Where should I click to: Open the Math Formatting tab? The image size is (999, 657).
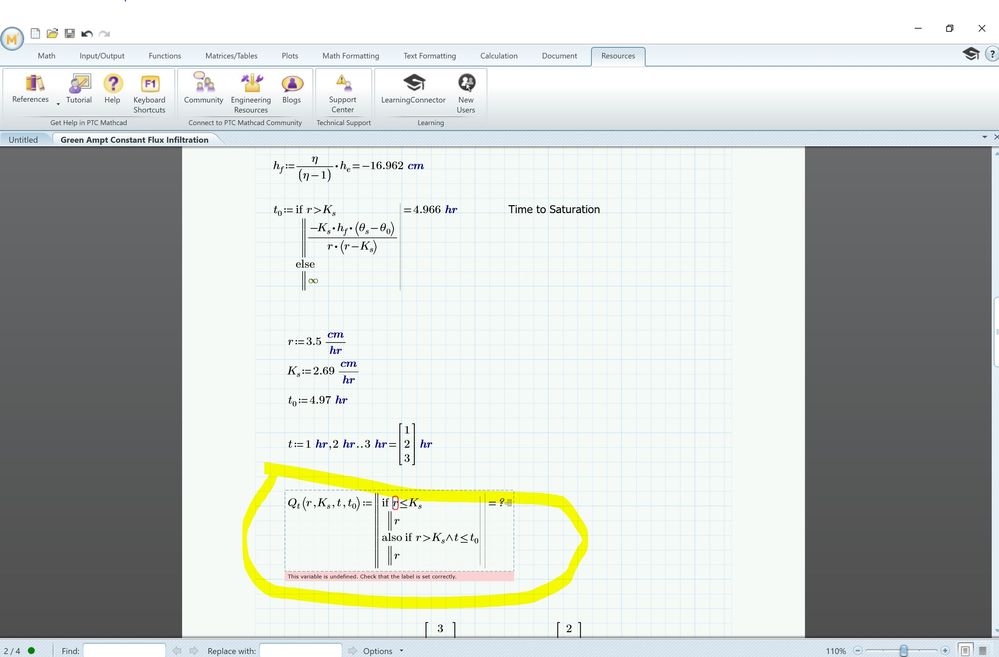(350, 56)
